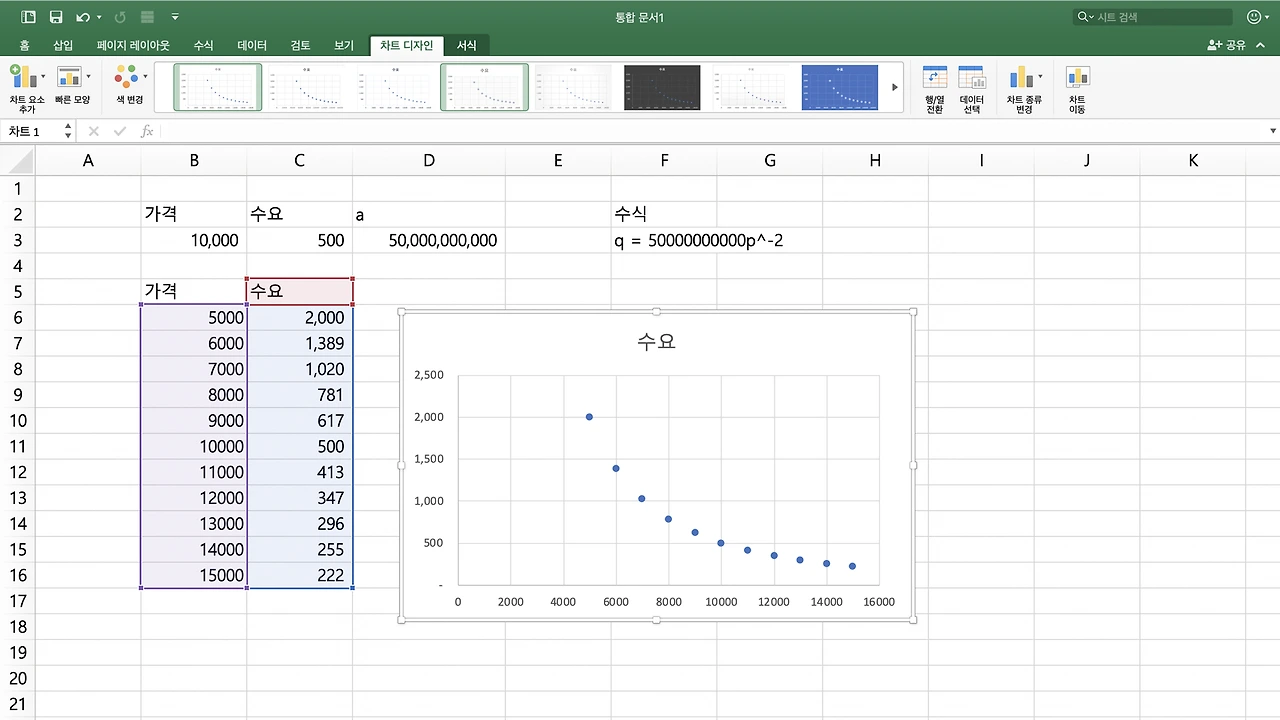Viewport: 1280px width, 720px height.
Task: Open the Name Box stepper showing 차트 1
Action: (x=68, y=131)
